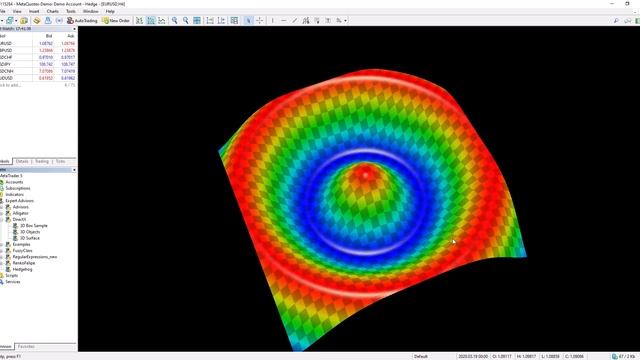Click the zoom out magnifier icon
Image resolution: width=640 pixels, height=360 pixels.
186,20
